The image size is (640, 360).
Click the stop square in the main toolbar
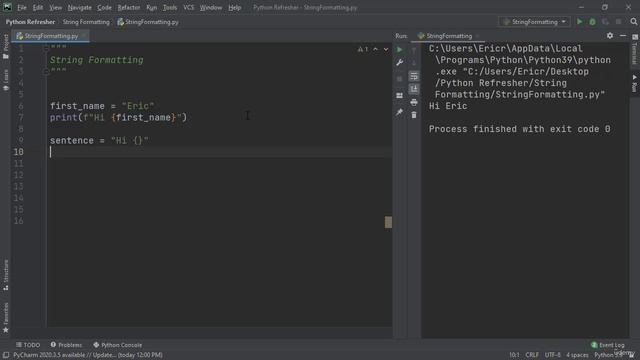point(619,22)
